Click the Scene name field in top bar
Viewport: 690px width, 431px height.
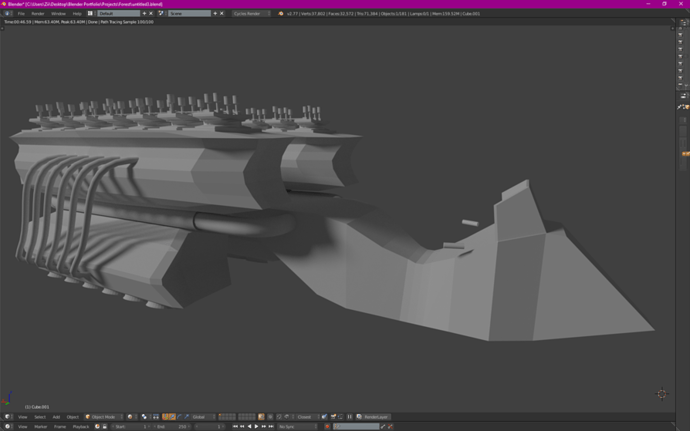point(188,14)
